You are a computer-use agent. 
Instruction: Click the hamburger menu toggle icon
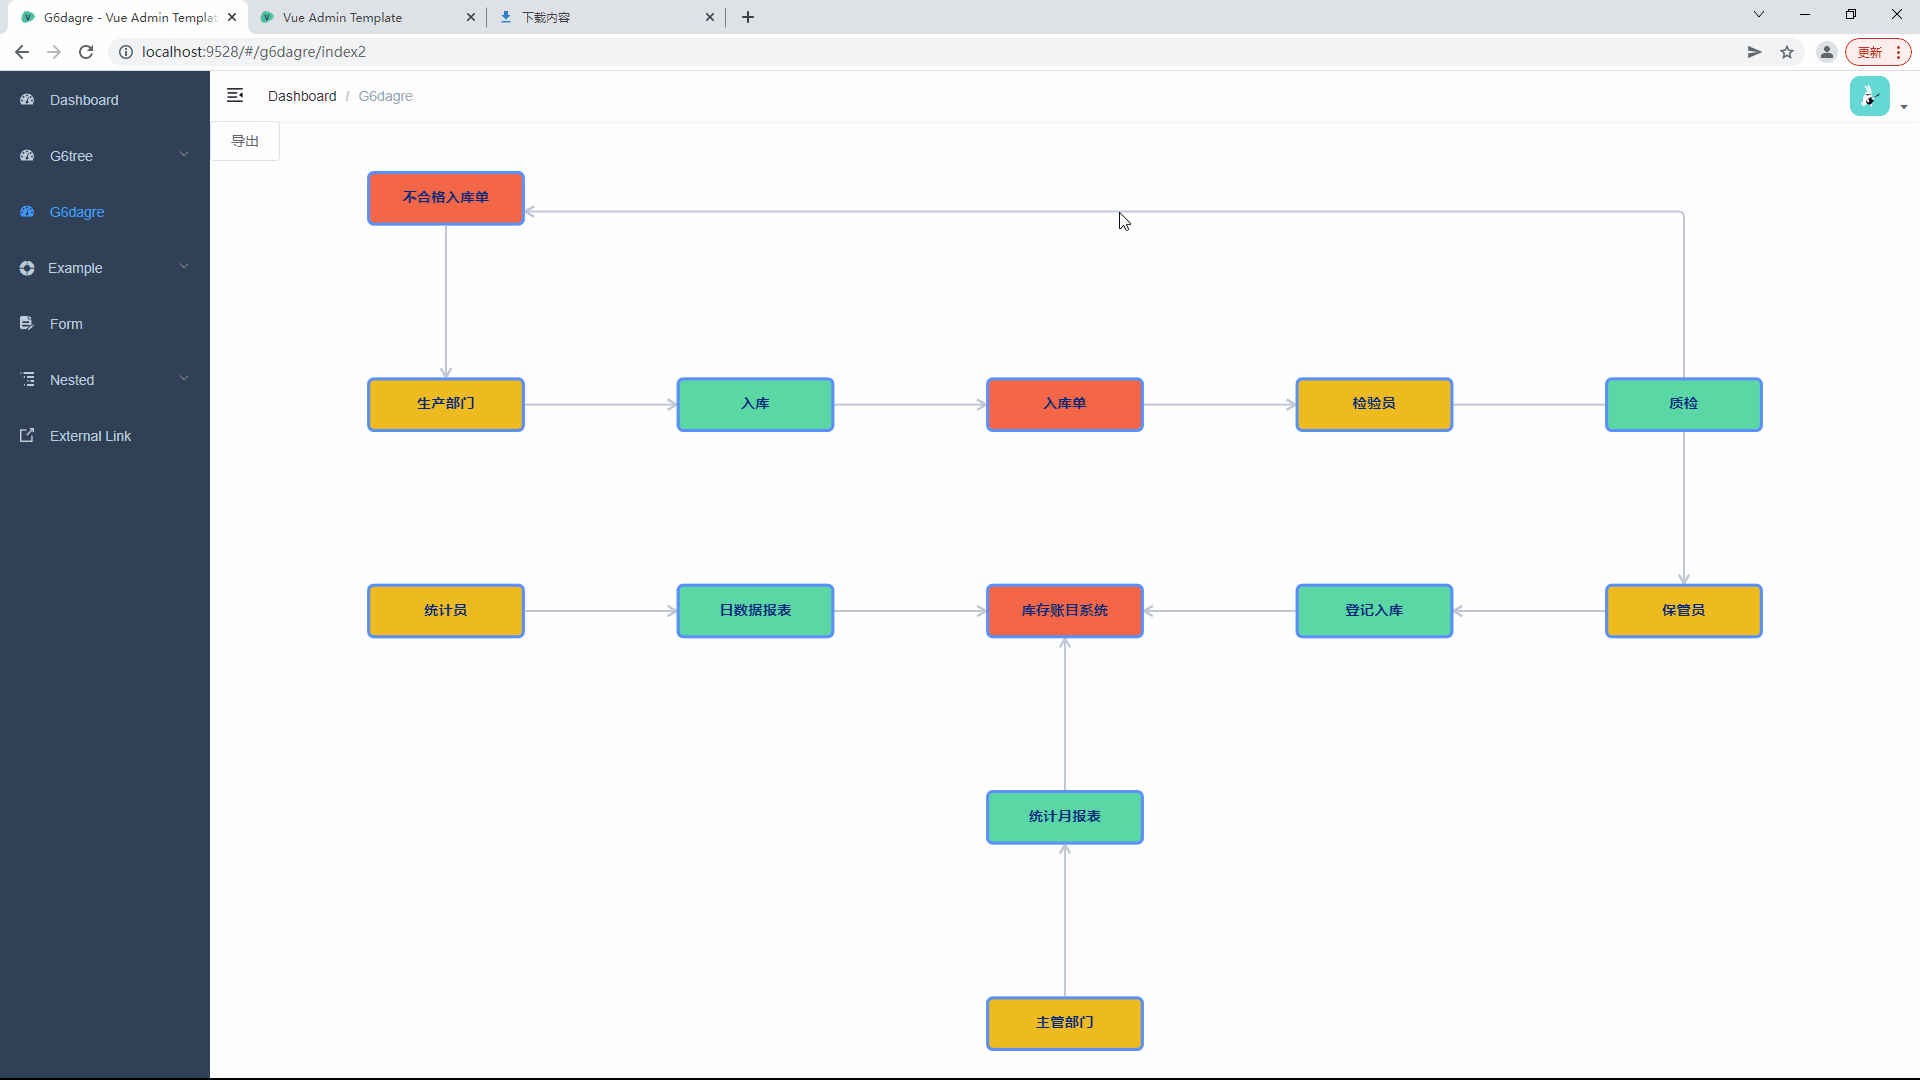tap(235, 95)
